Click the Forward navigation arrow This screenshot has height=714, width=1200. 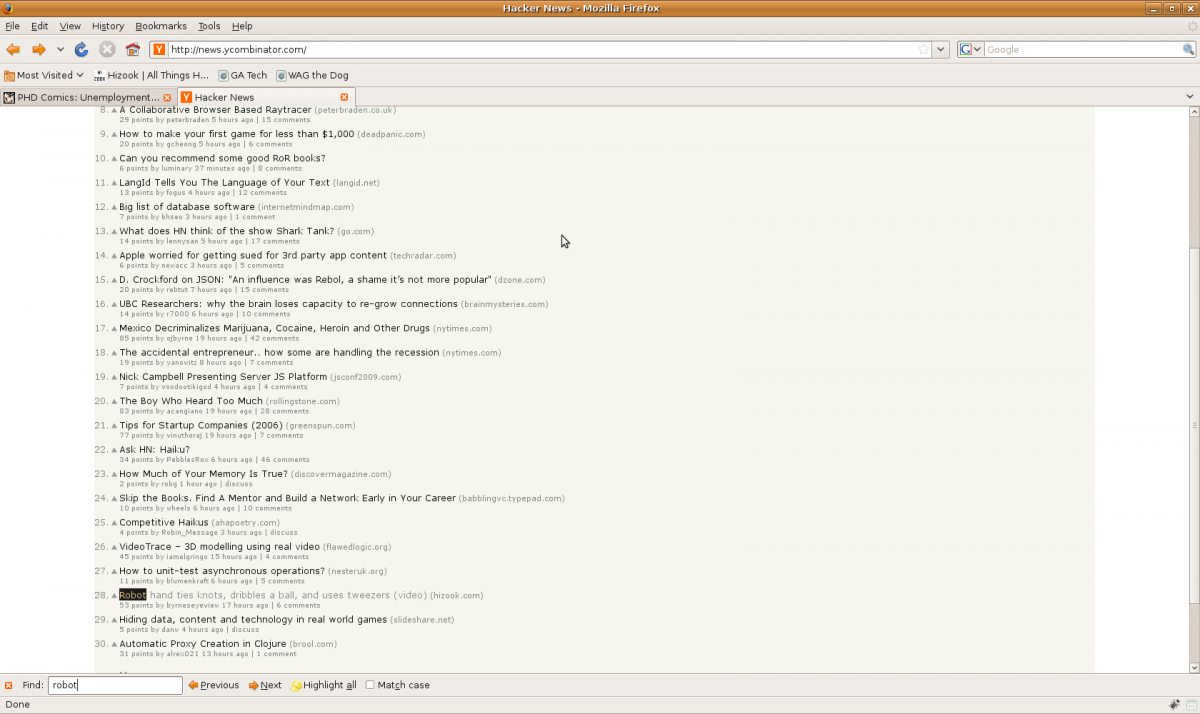coord(39,50)
